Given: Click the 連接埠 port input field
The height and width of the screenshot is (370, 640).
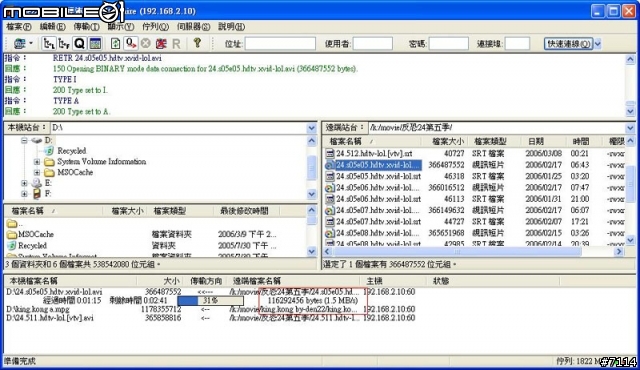Looking at the screenshot, I should [x=517, y=43].
